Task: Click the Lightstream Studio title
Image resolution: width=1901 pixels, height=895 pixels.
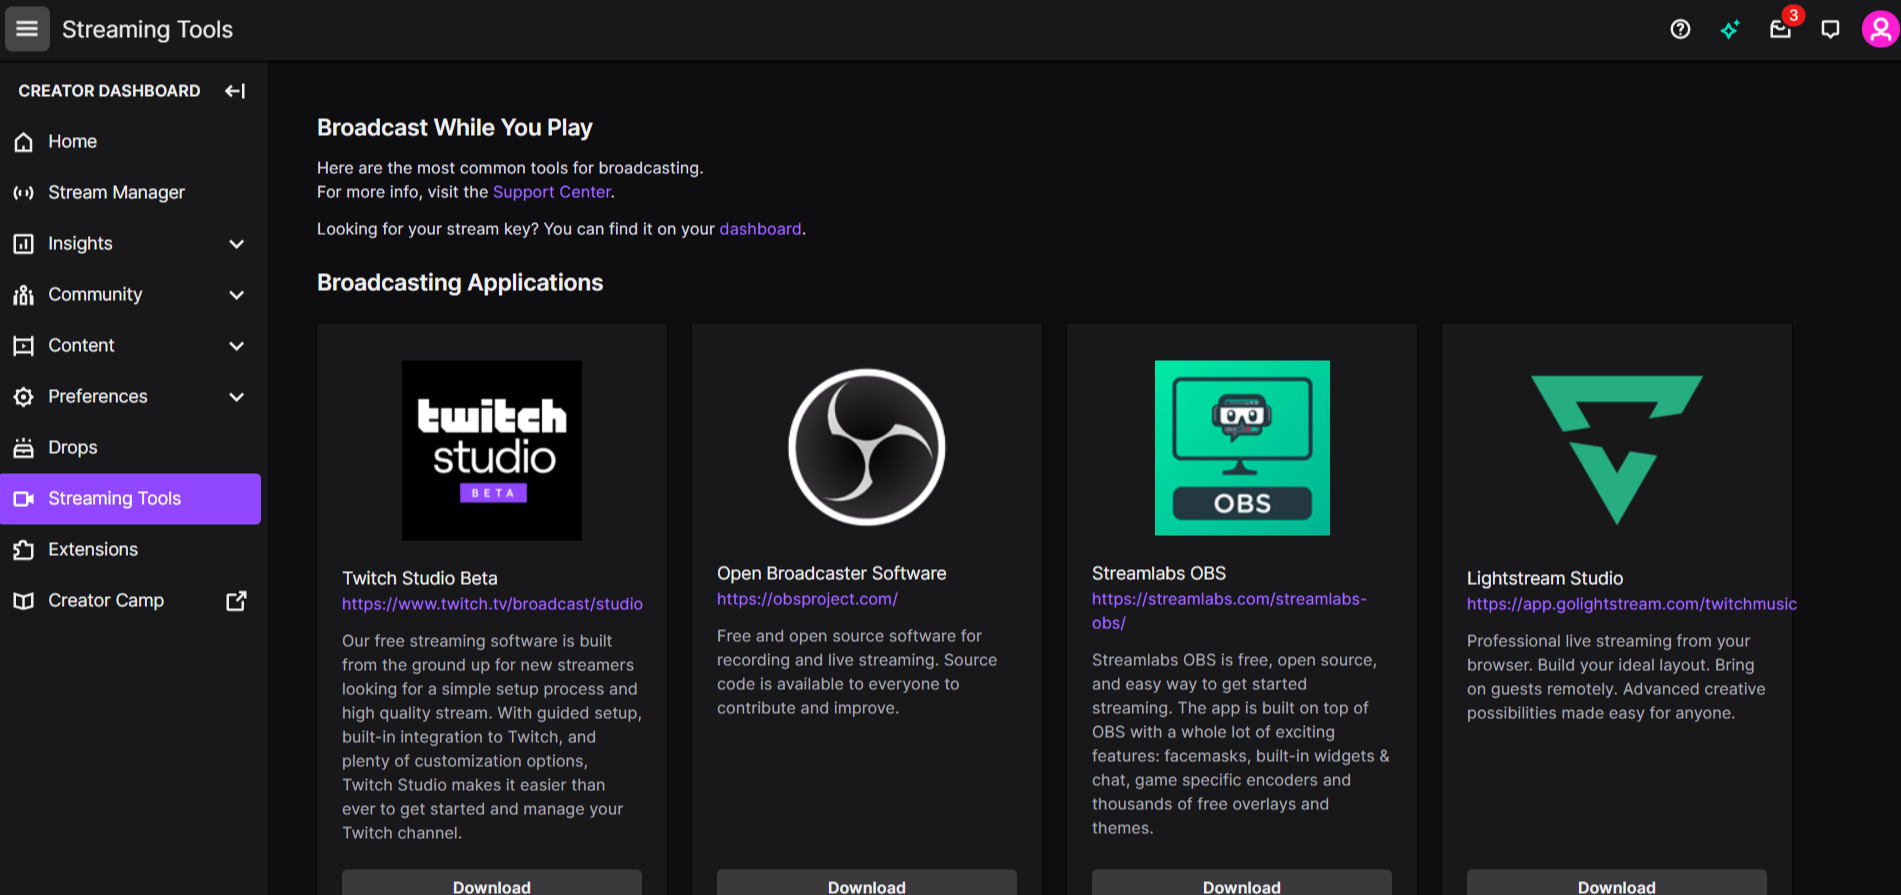Action: (x=1545, y=578)
